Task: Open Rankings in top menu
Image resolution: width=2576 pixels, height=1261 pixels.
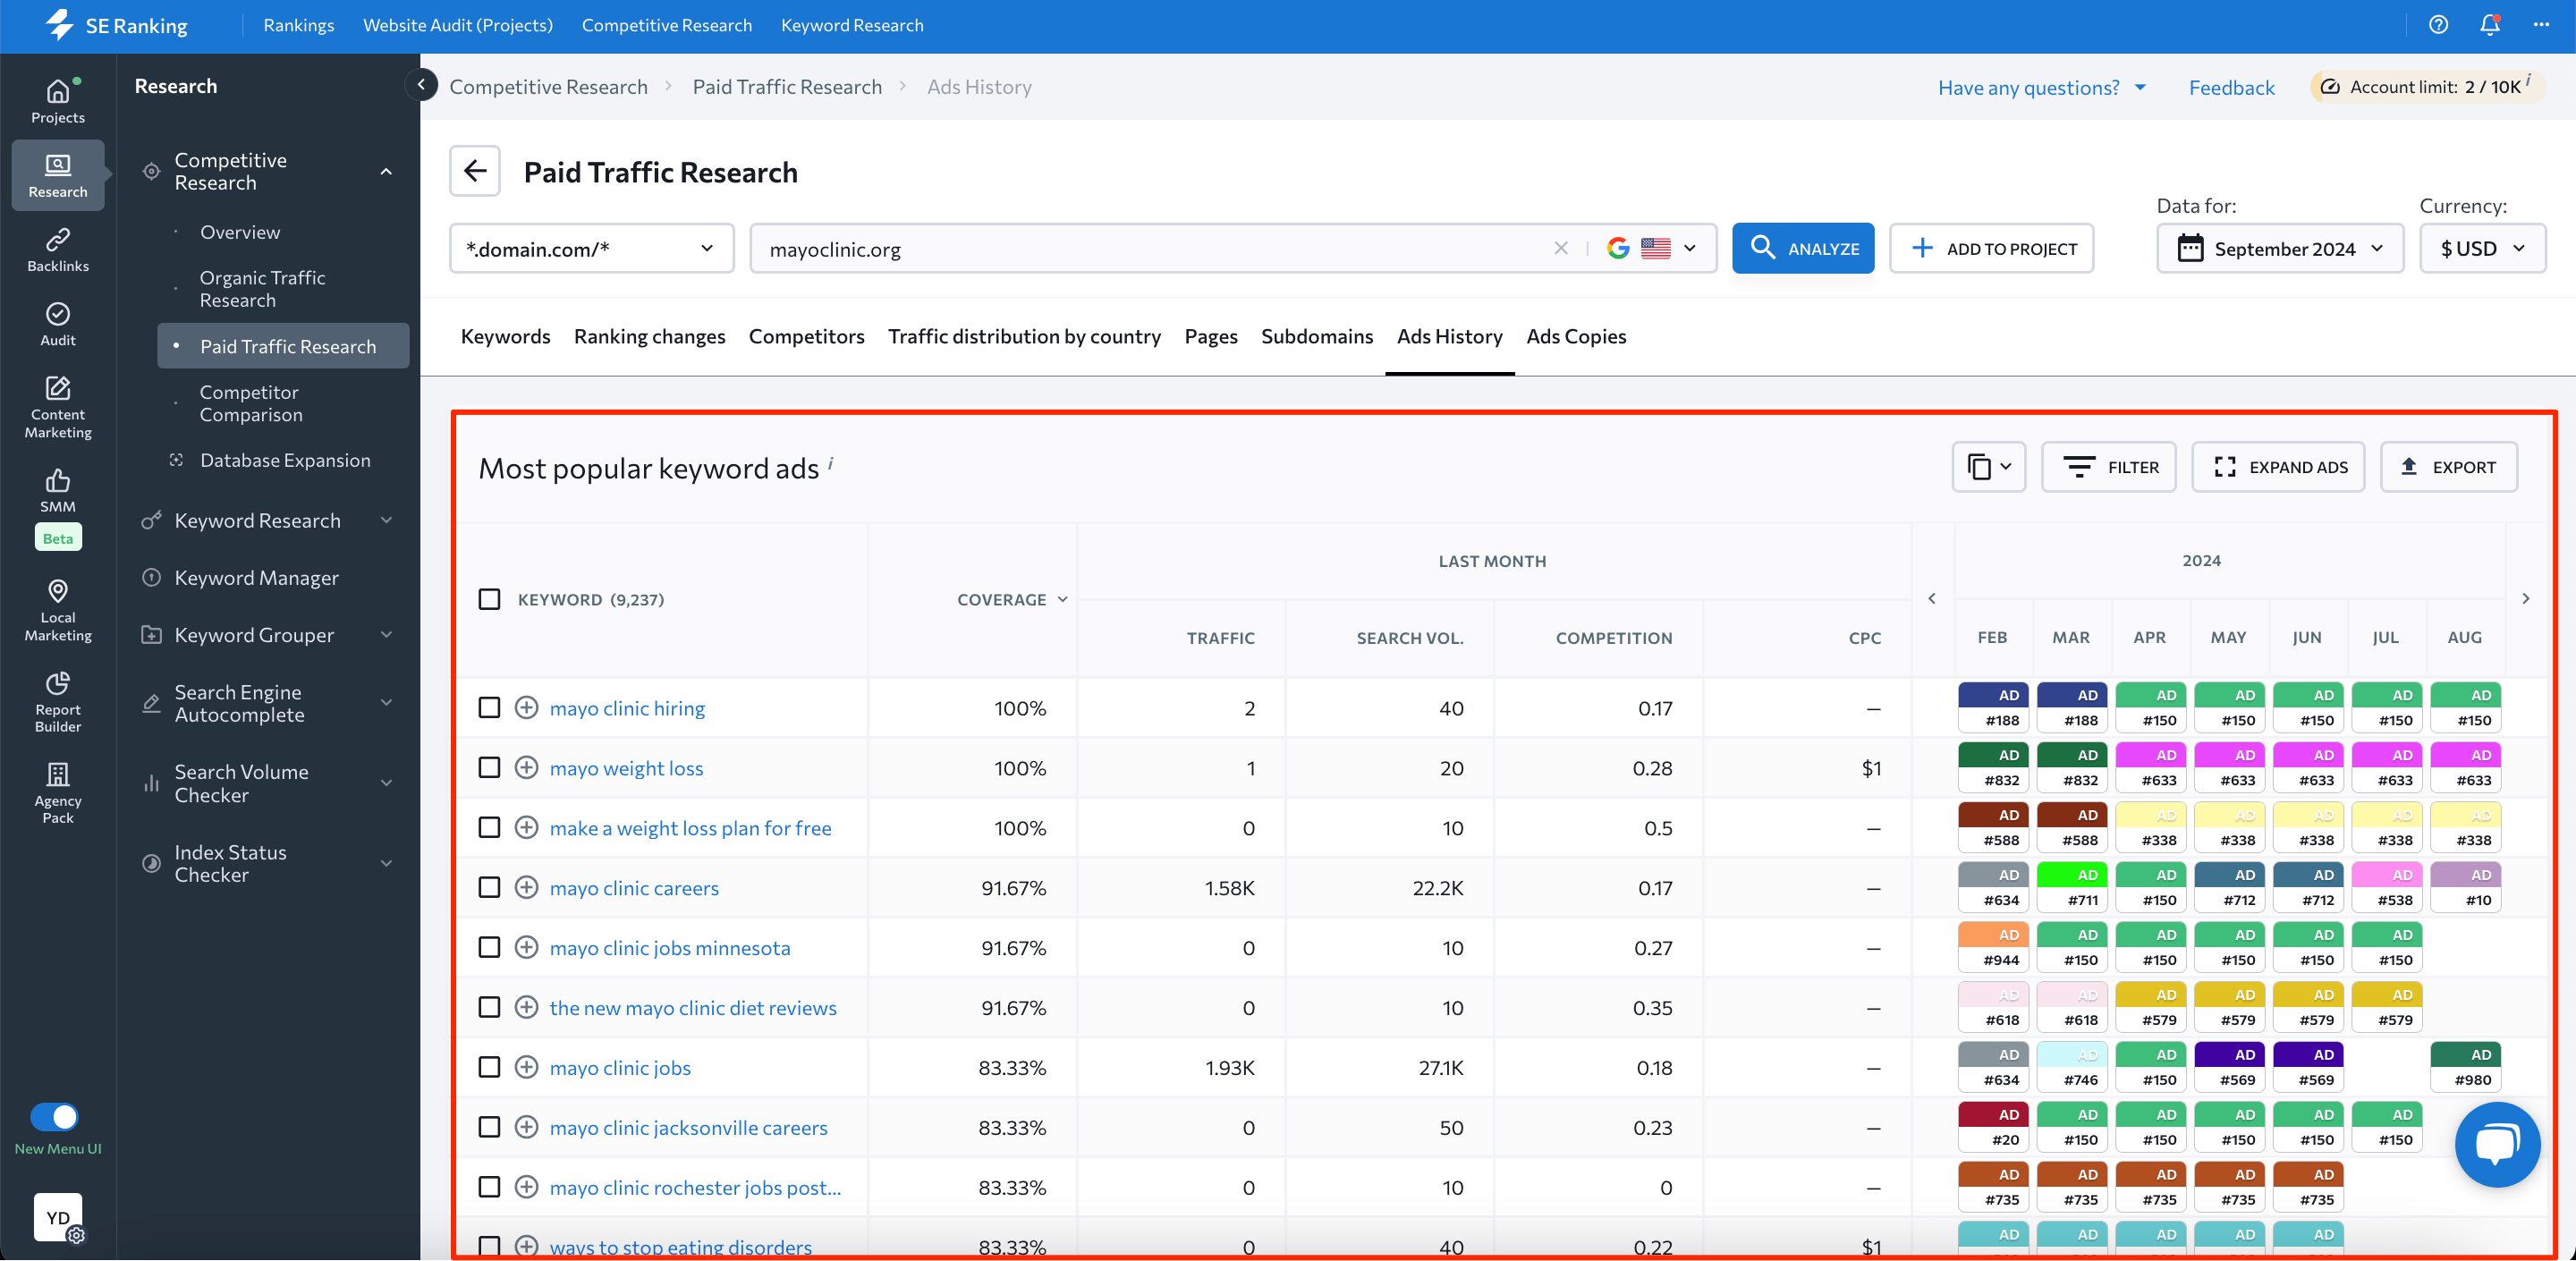Action: tap(298, 25)
